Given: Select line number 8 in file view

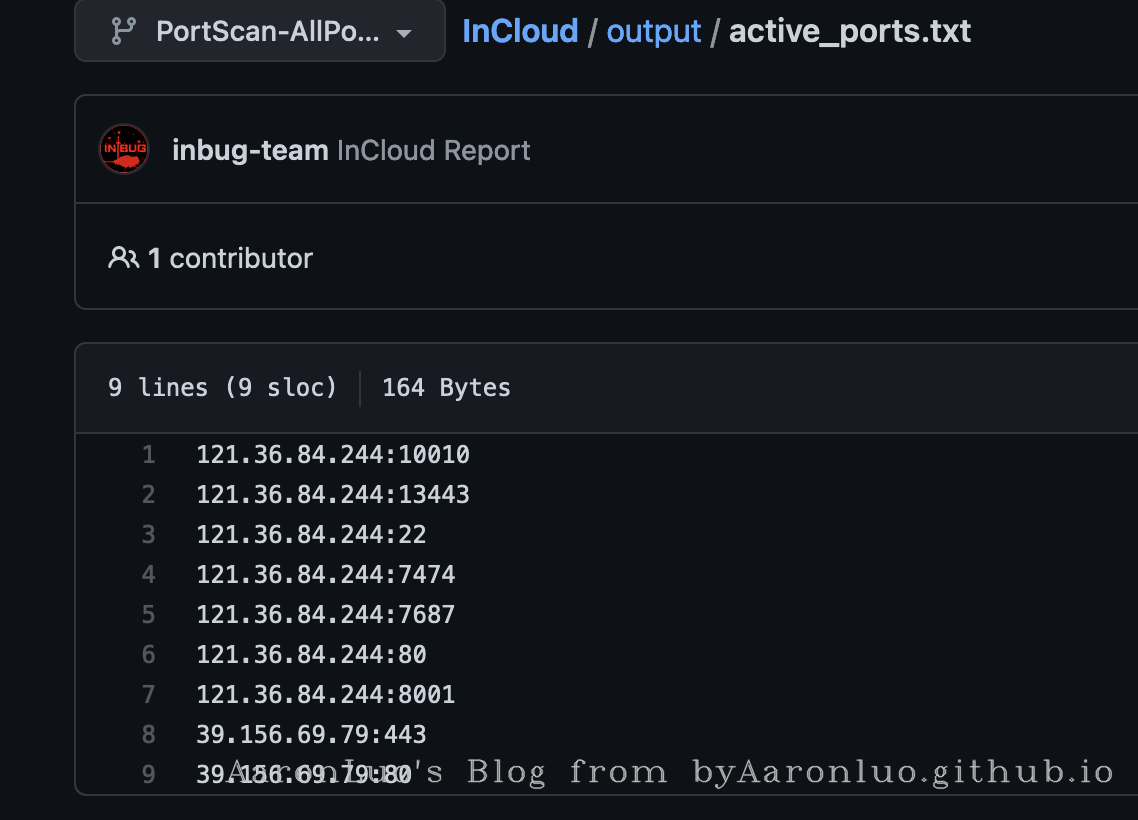Looking at the screenshot, I should click(x=149, y=735).
